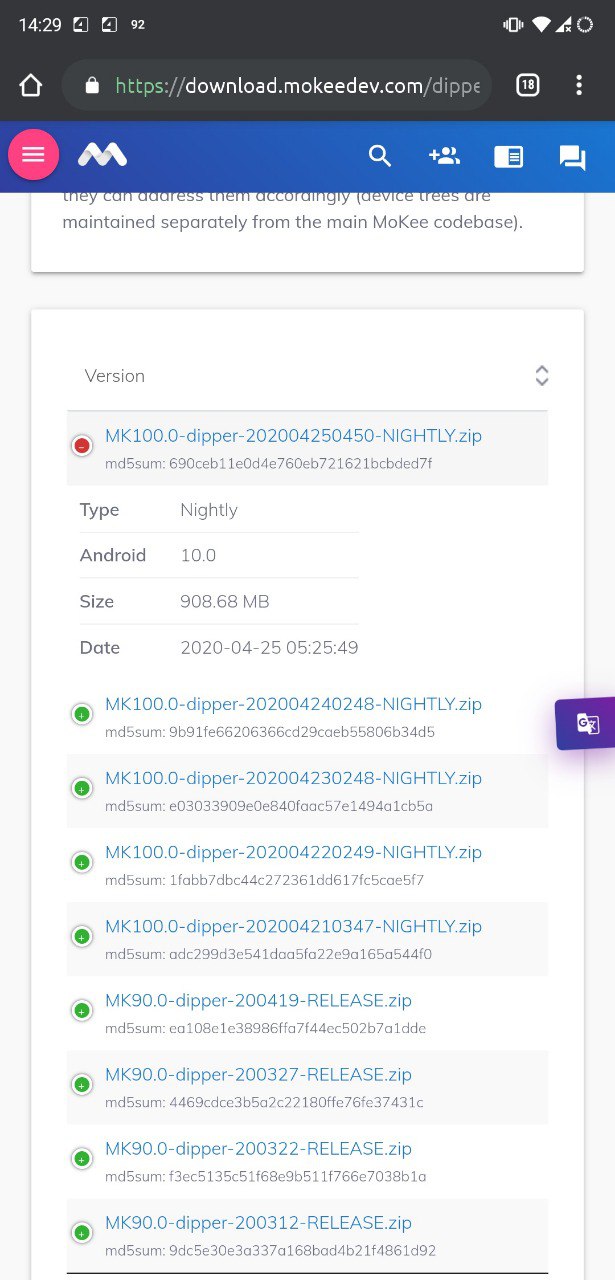615x1280 pixels.
Task: Select md5sum text starting e03033909e0e
Action: click(x=269, y=806)
